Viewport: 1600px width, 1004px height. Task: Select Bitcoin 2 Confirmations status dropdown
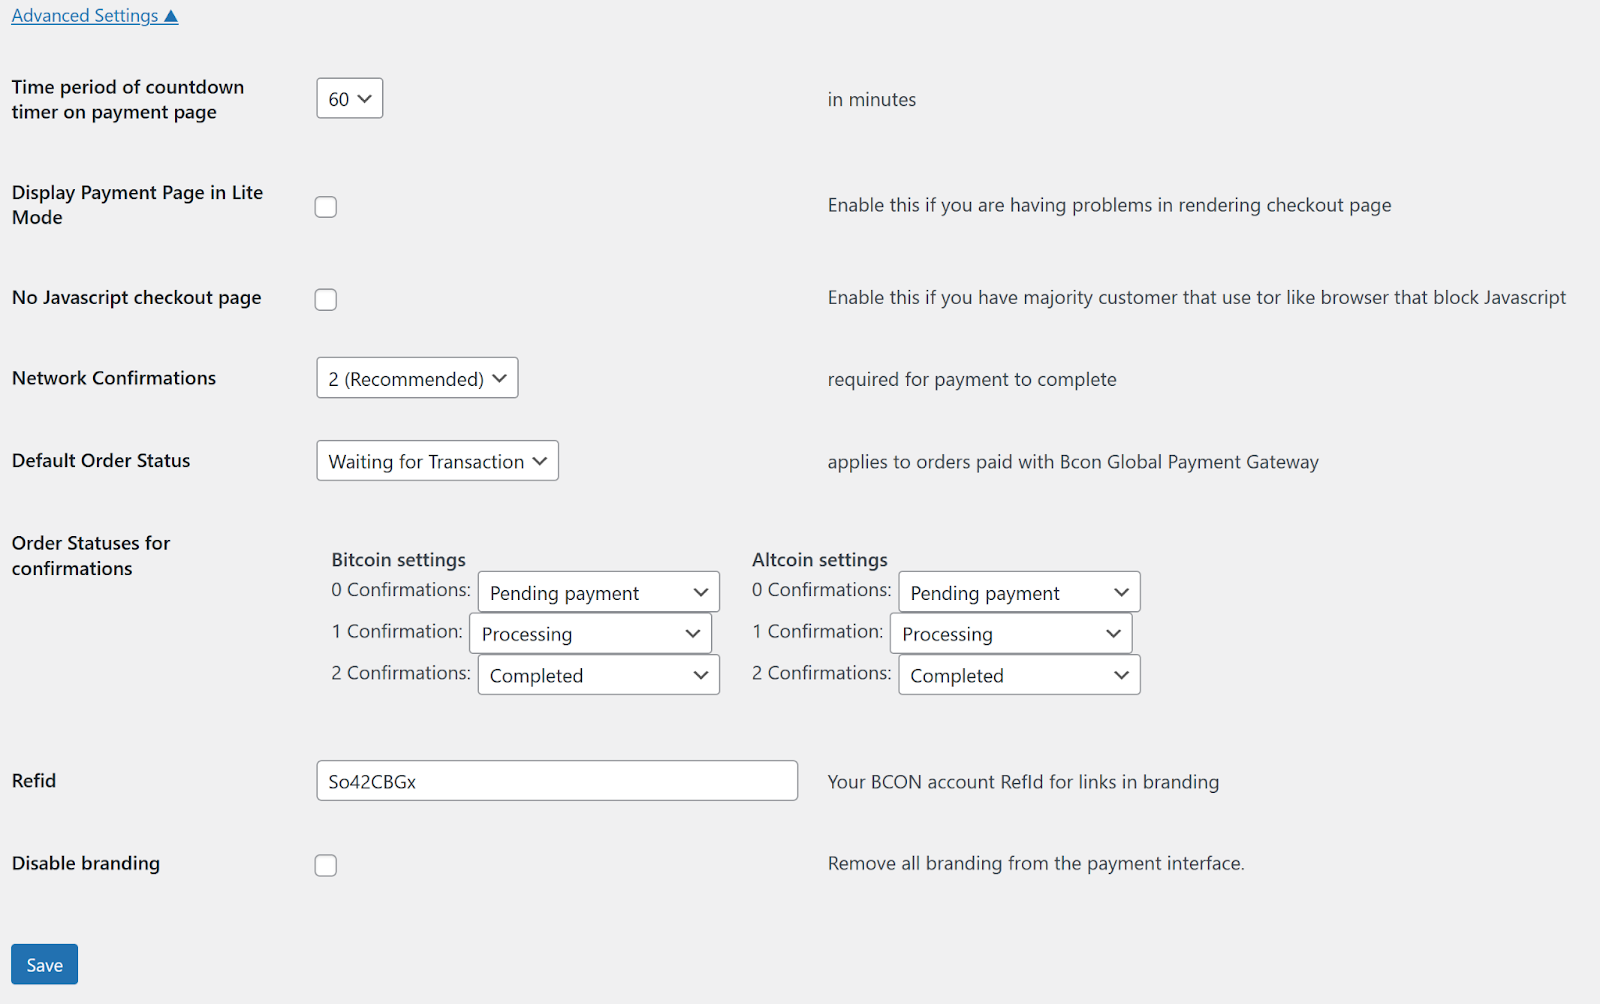pyautogui.click(x=598, y=676)
